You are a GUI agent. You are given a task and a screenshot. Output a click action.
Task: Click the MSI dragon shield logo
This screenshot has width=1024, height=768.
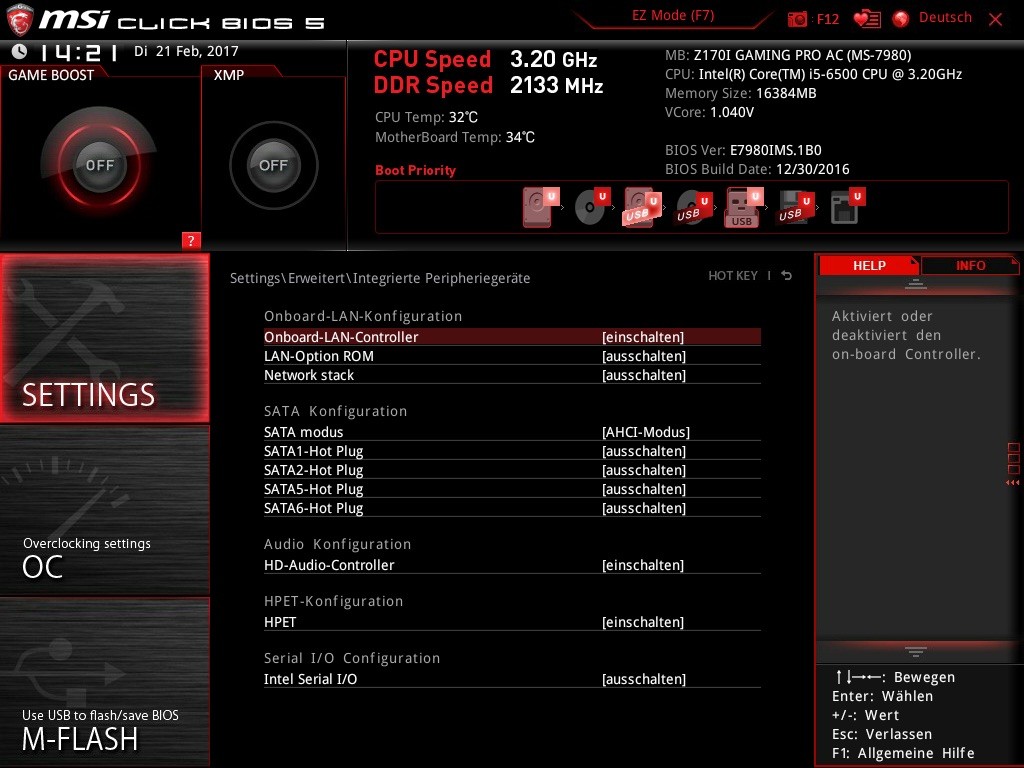tap(19, 19)
